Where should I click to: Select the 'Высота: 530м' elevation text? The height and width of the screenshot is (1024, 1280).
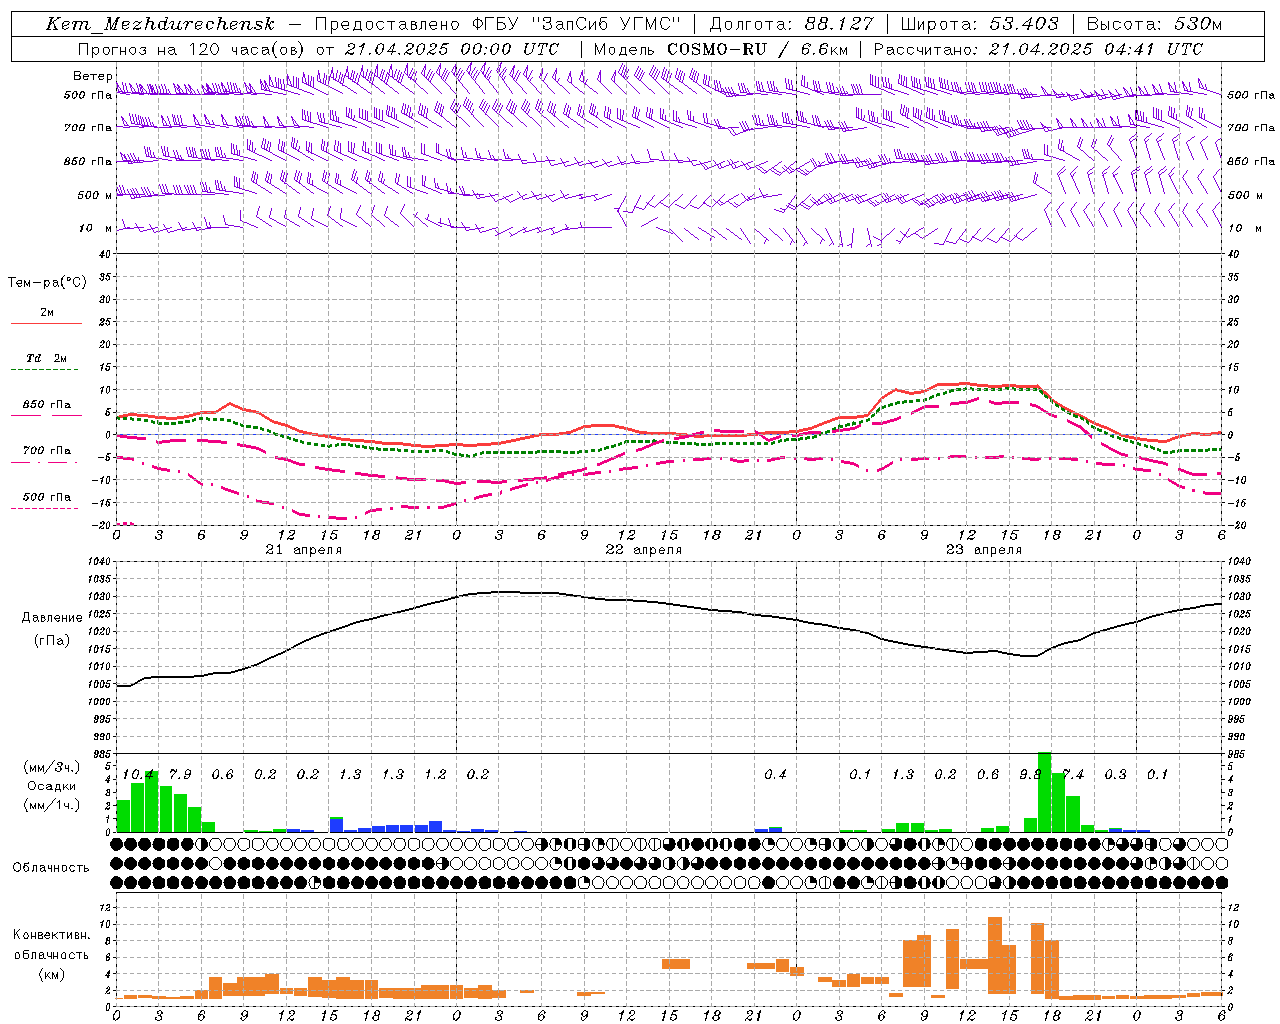[x=1154, y=24]
